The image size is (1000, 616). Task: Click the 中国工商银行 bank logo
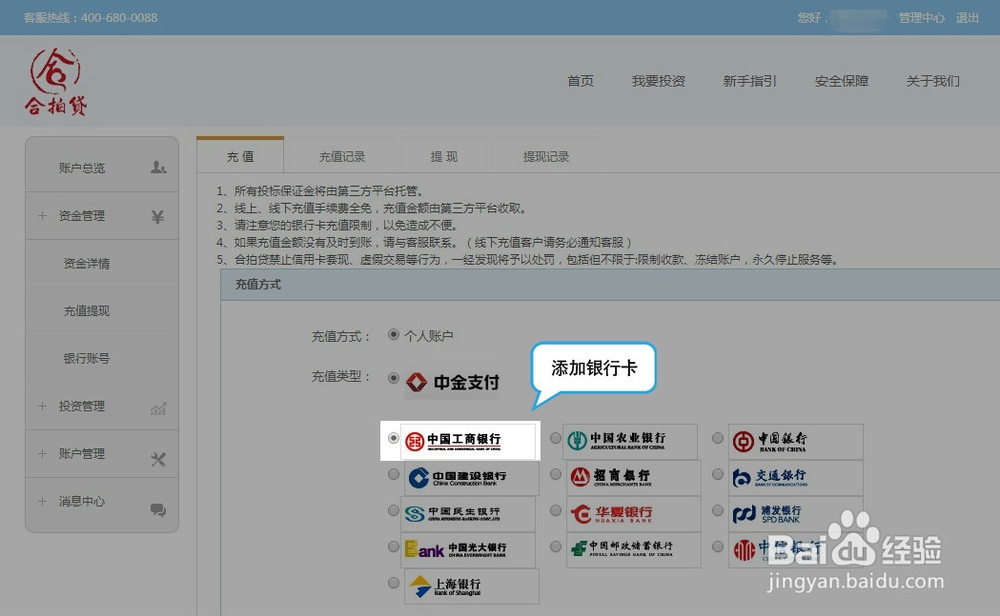pos(468,441)
